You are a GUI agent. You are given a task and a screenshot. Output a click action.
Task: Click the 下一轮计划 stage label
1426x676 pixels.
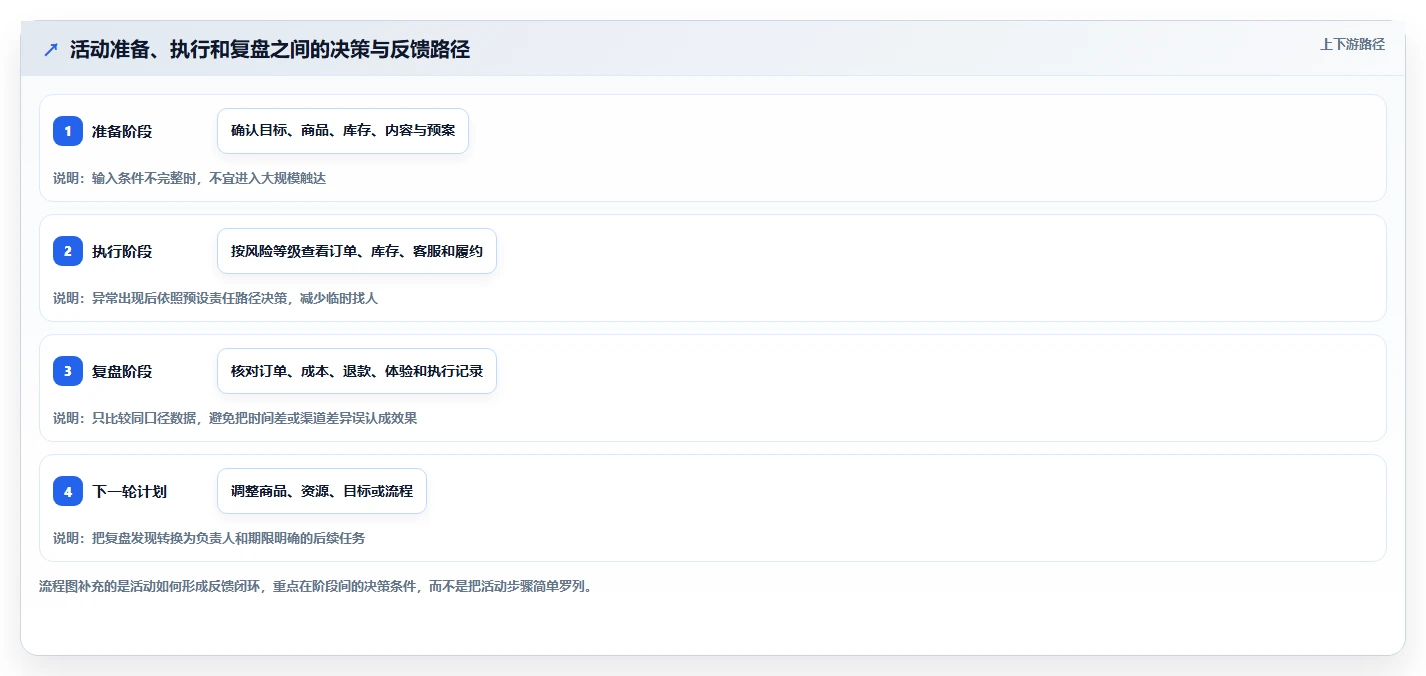click(x=129, y=491)
